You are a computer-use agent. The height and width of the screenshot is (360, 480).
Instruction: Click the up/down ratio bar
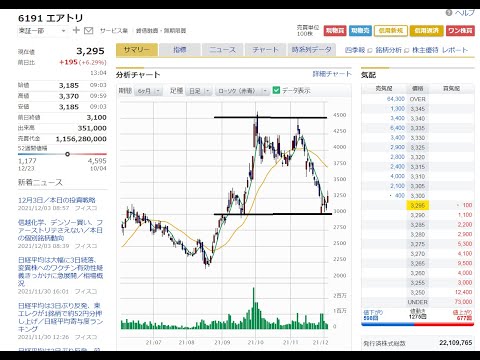tap(417, 324)
